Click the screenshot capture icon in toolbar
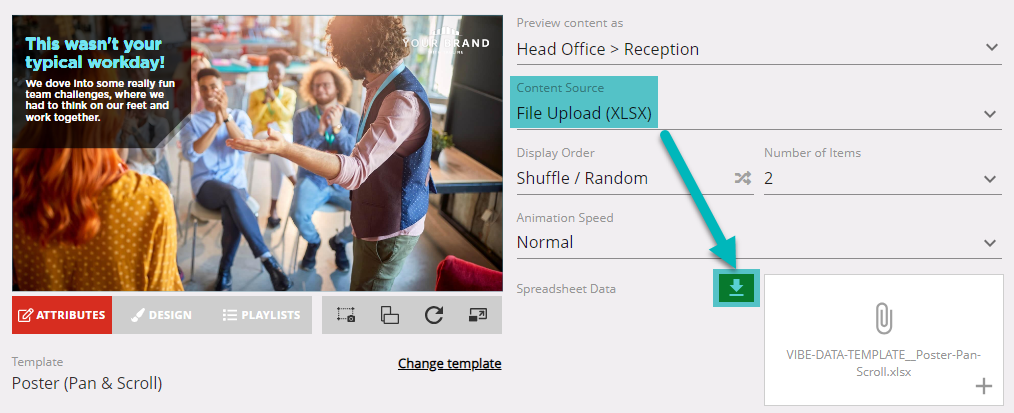1014x413 pixels. pyautogui.click(x=346, y=315)
